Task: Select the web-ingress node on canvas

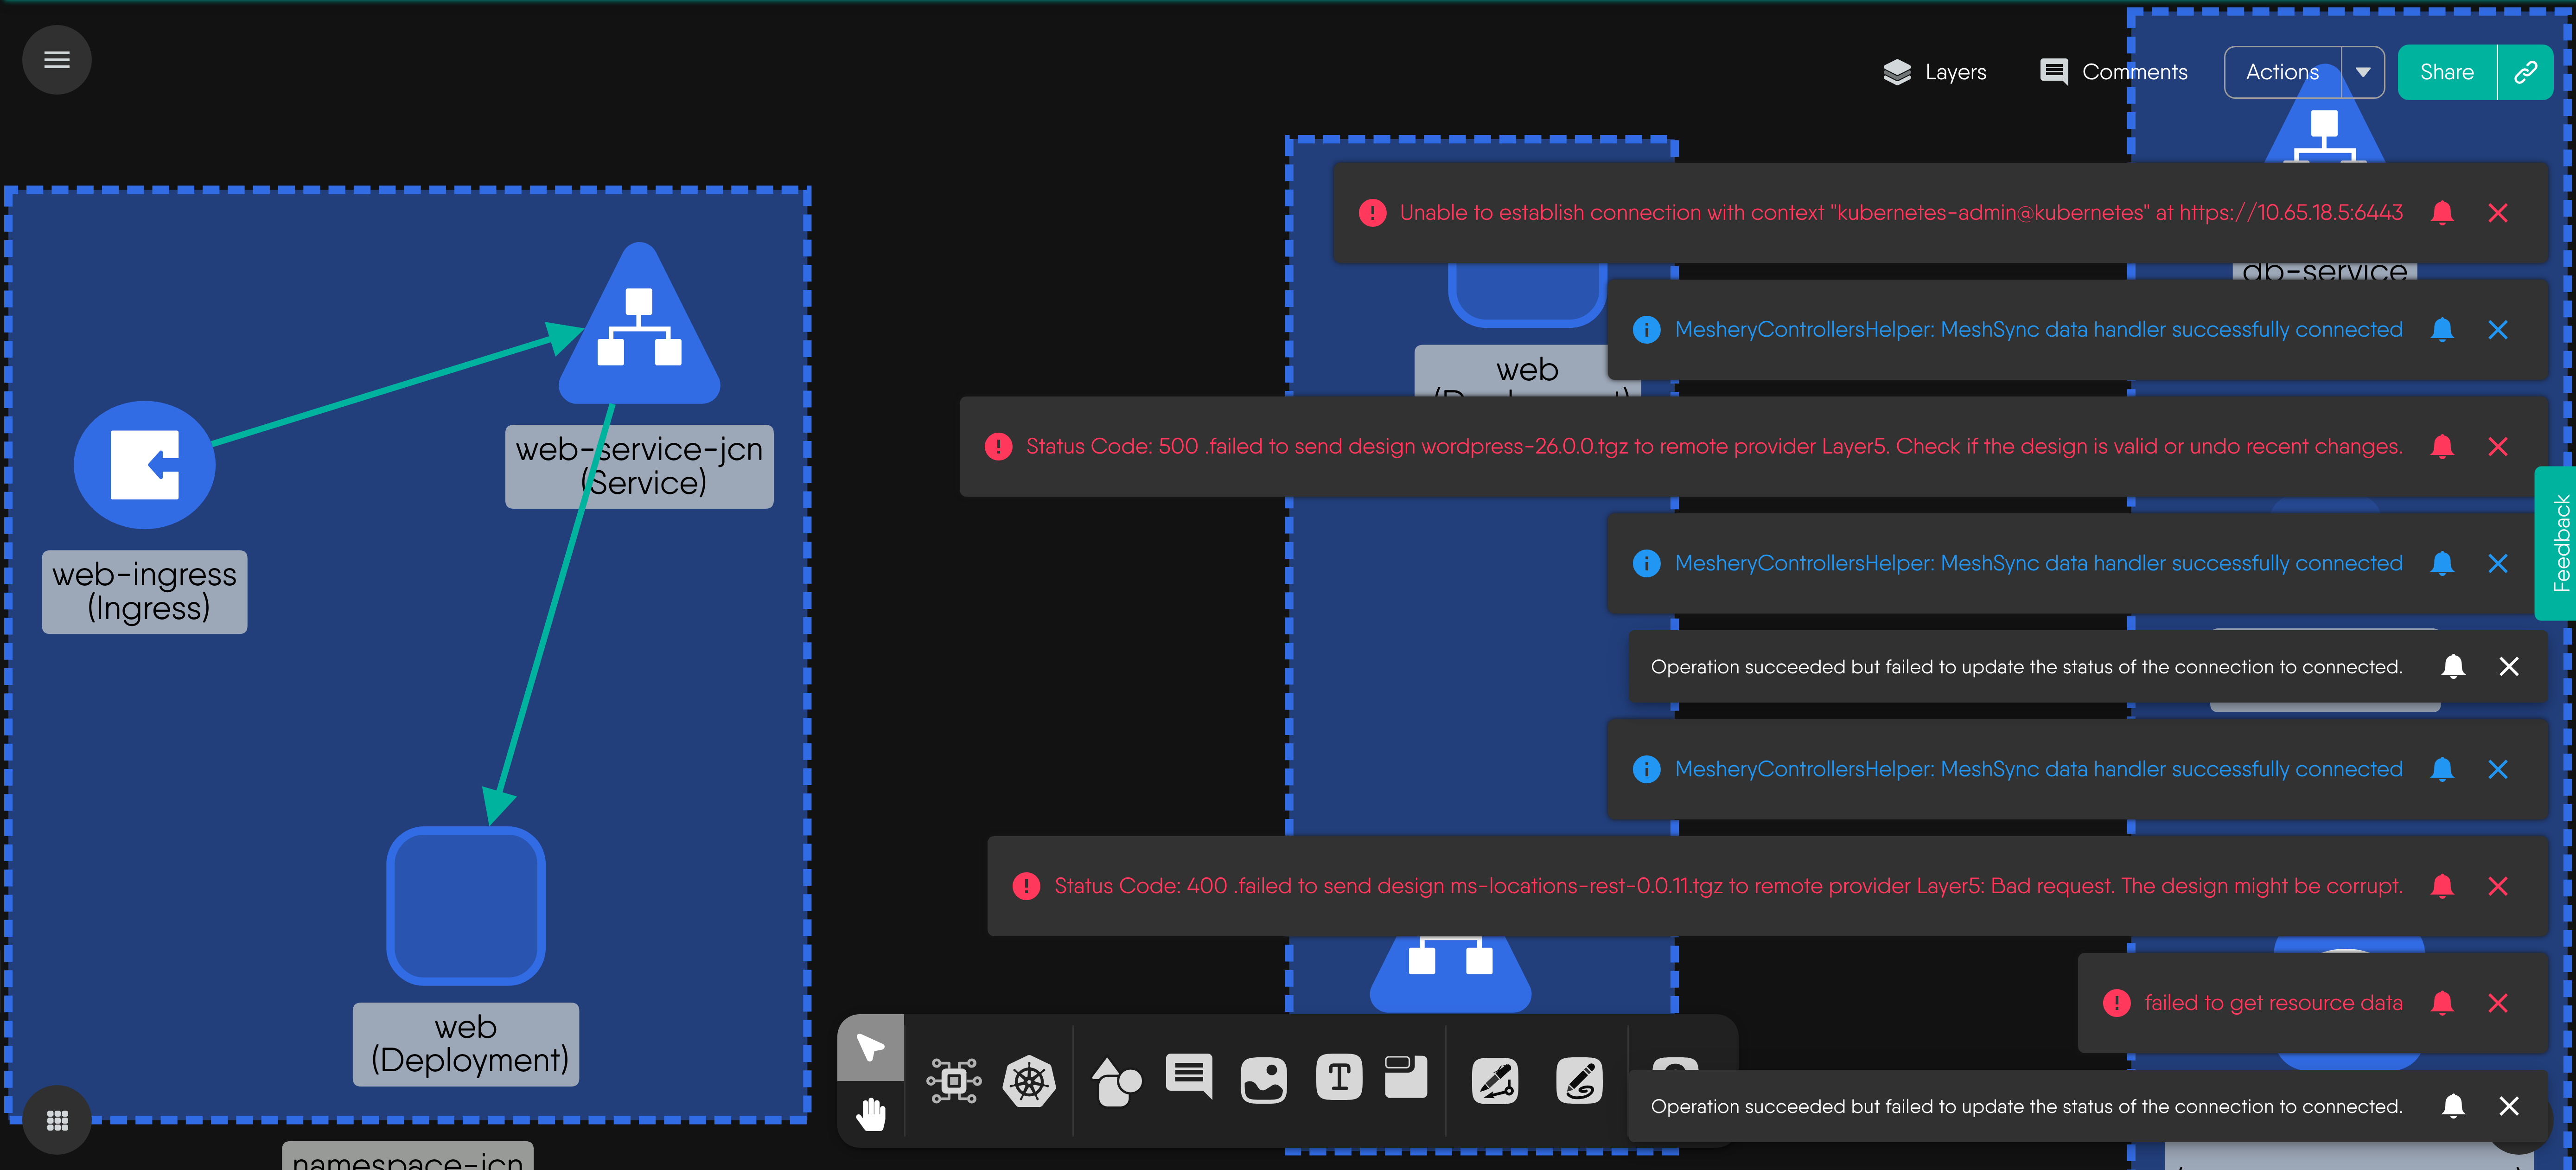Action: pos(144,465)
